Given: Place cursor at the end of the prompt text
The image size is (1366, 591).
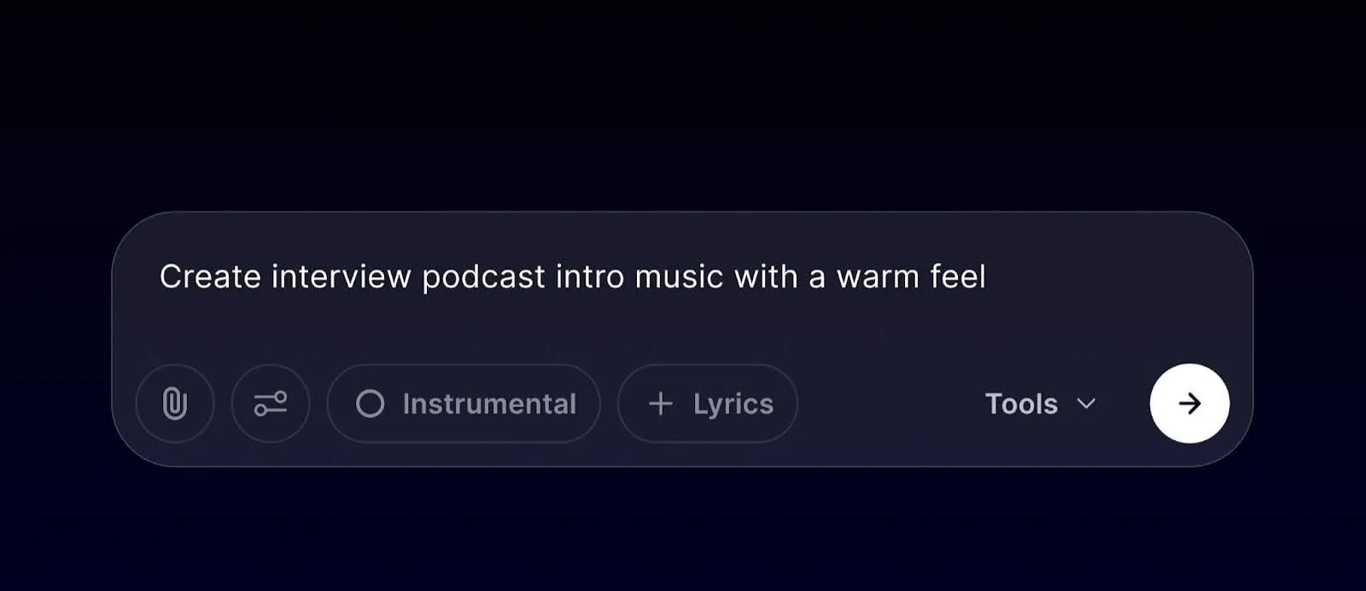Looking at the screenshot, I should [988, 277].
